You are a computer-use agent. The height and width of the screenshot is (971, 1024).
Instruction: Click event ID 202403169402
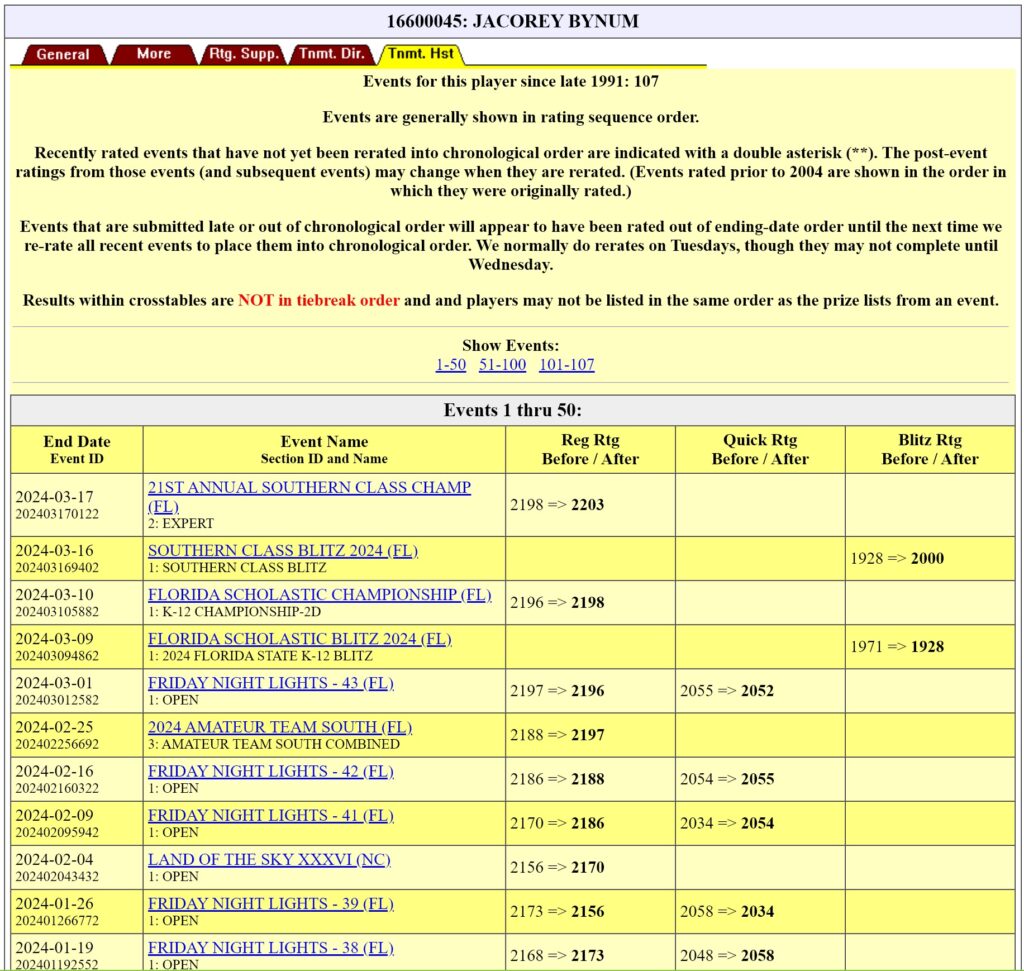click(57, 568)
